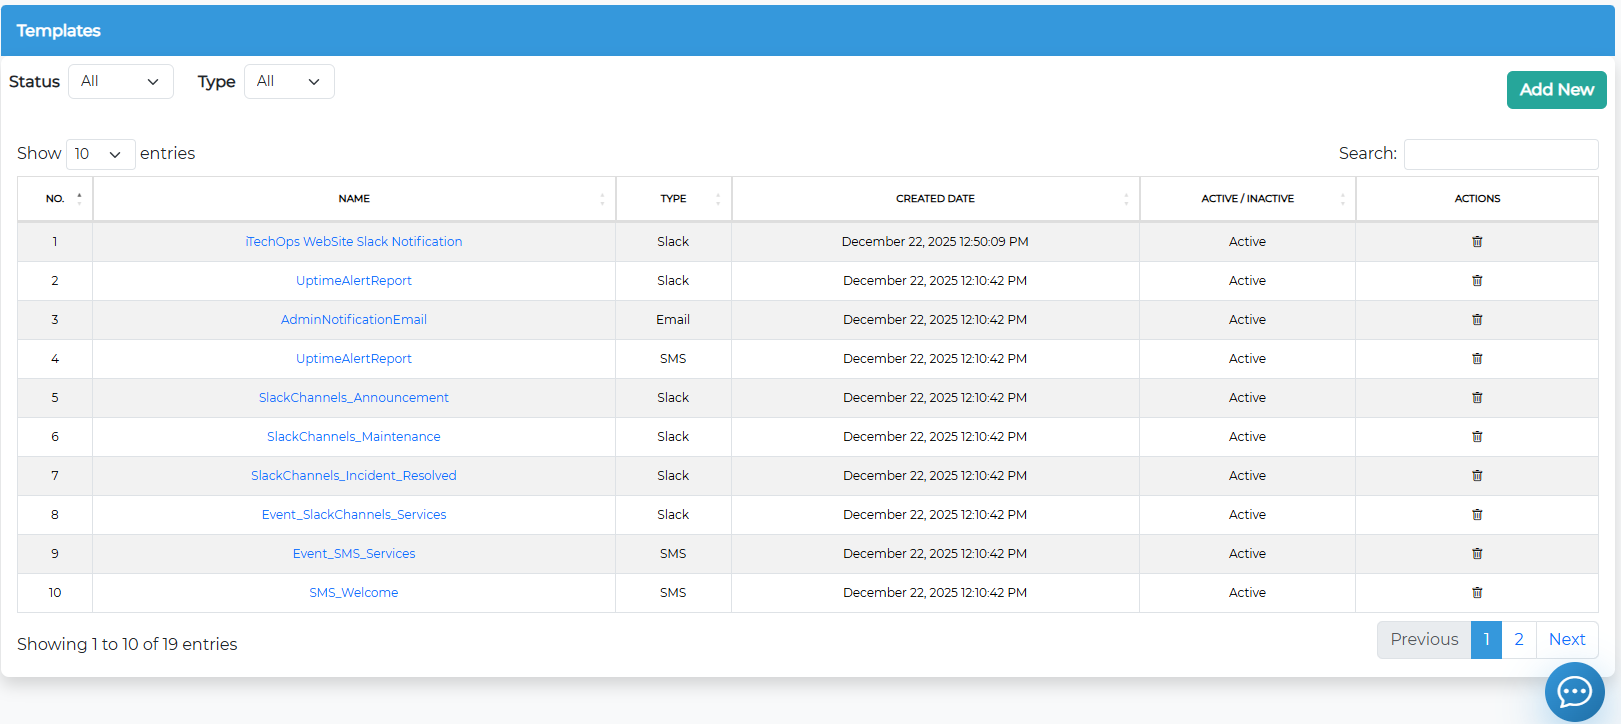Delete the SlackChannels_Announcement template
1621x724 pixels.
(x=1477, y=398)
